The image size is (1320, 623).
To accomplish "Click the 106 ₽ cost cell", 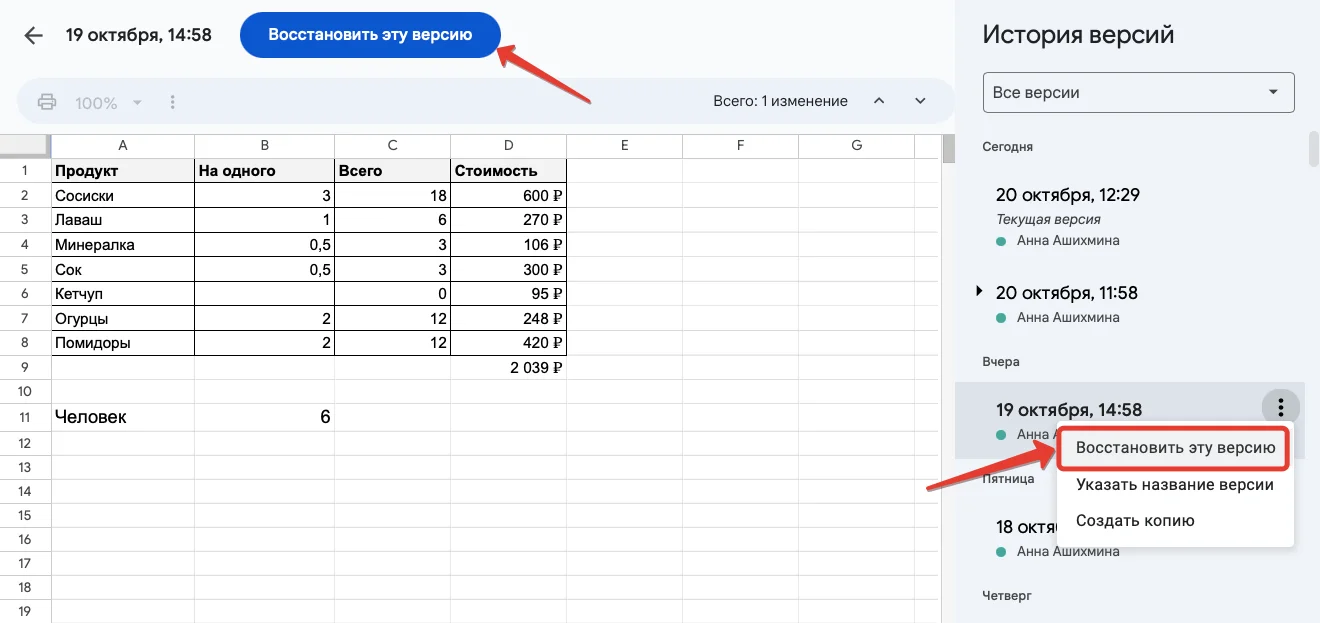I will click(x=508, y=244).
